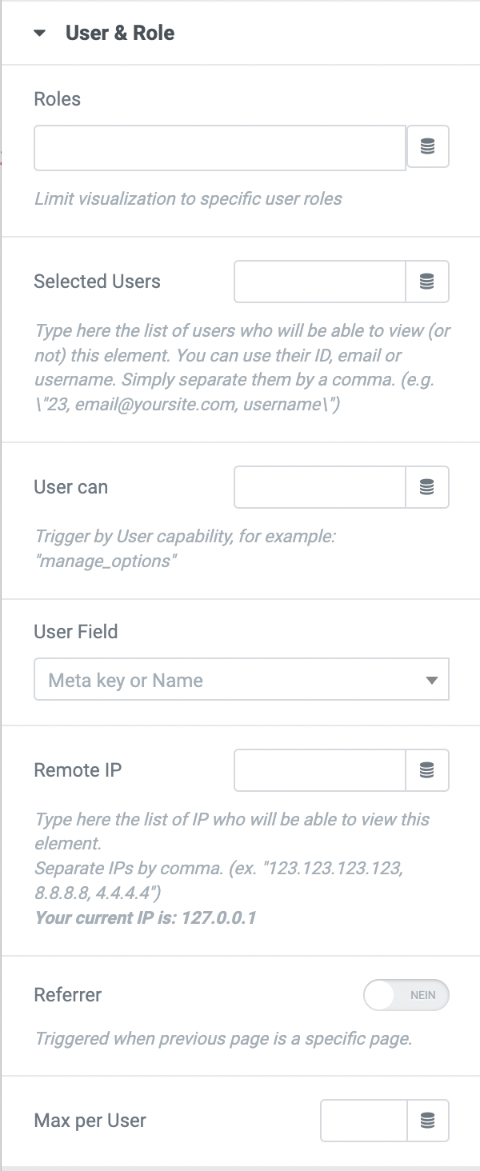Screen dimensions: 480x1171
Task: Click the Roles label
Action: point(57,99)
